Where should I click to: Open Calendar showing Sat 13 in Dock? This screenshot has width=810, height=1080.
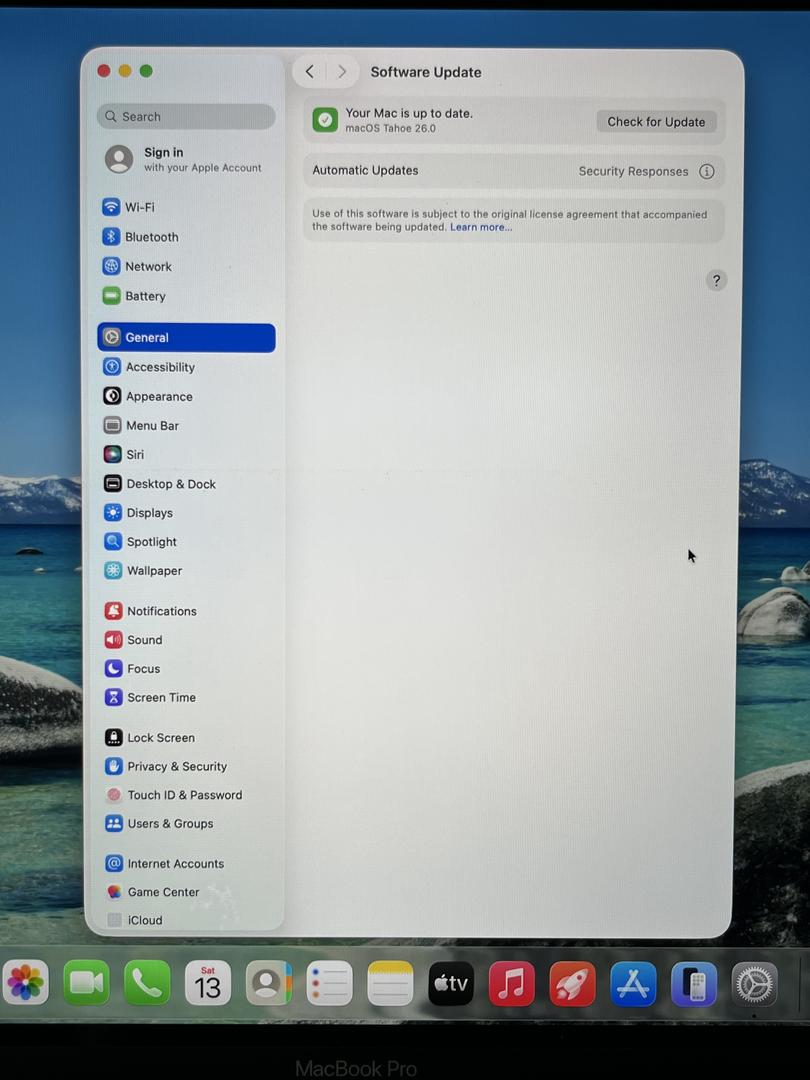point(208,982)
